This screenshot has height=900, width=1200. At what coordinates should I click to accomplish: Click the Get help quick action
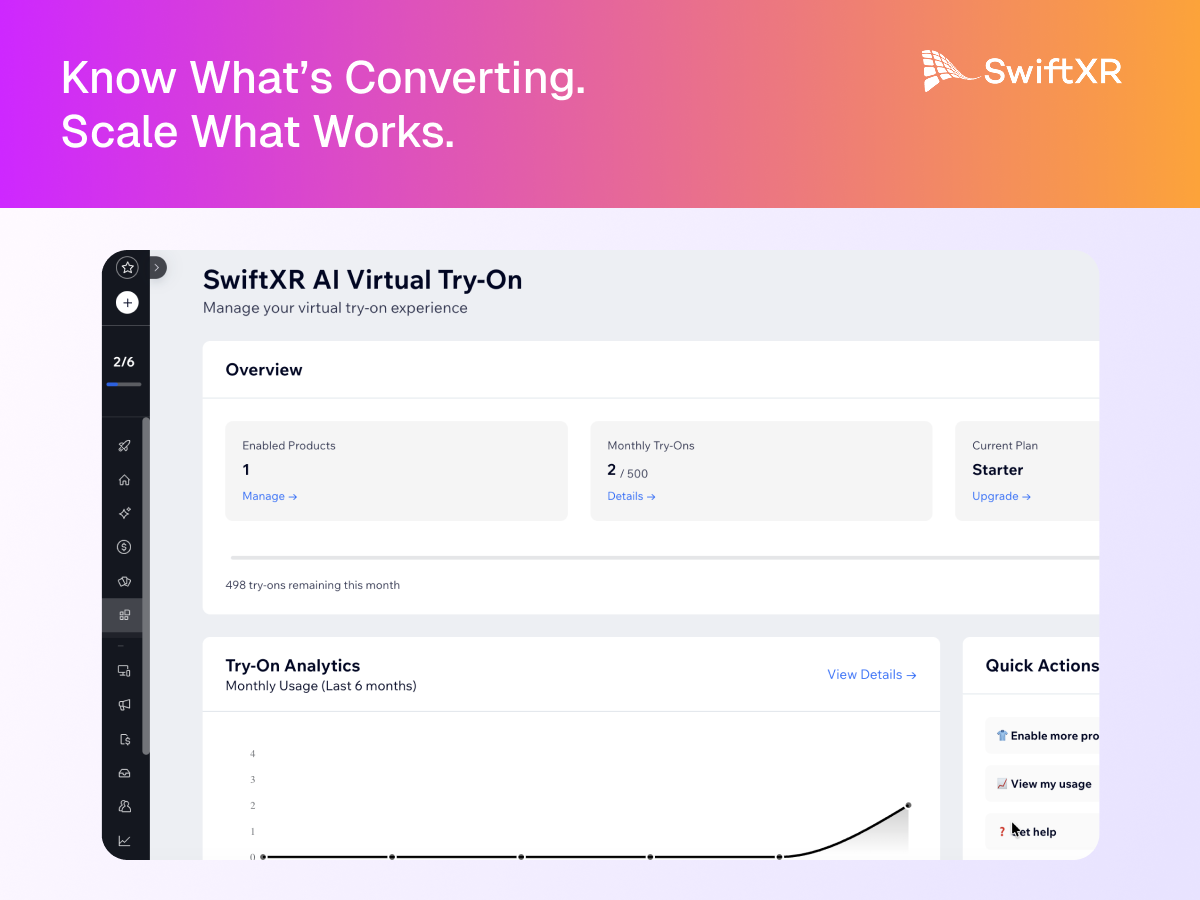click(1043, 832)
